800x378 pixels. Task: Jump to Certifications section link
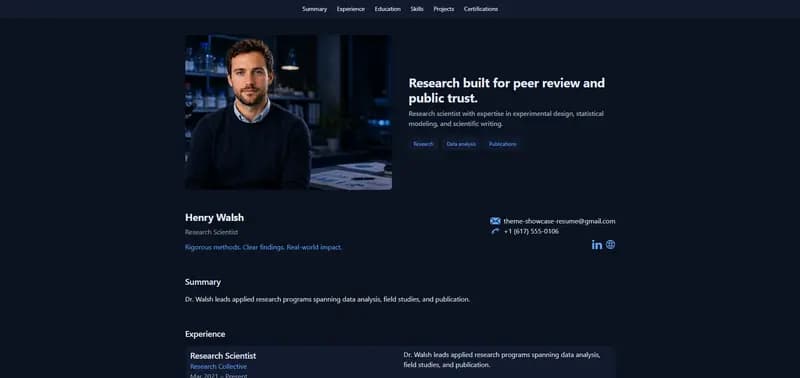[481, 9]
